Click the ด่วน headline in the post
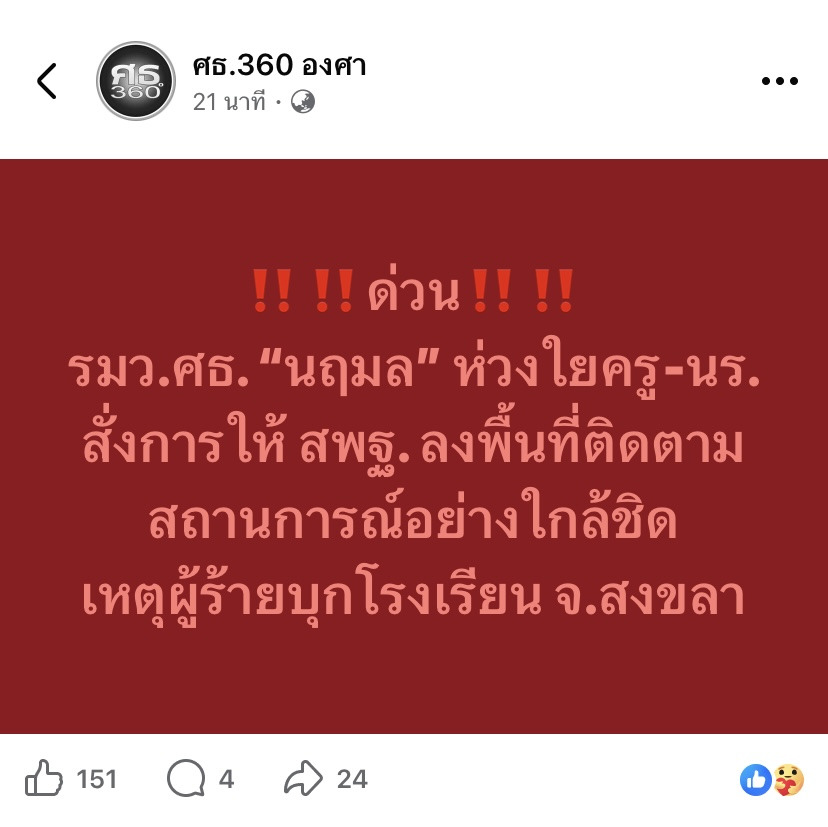 [413, 292]
